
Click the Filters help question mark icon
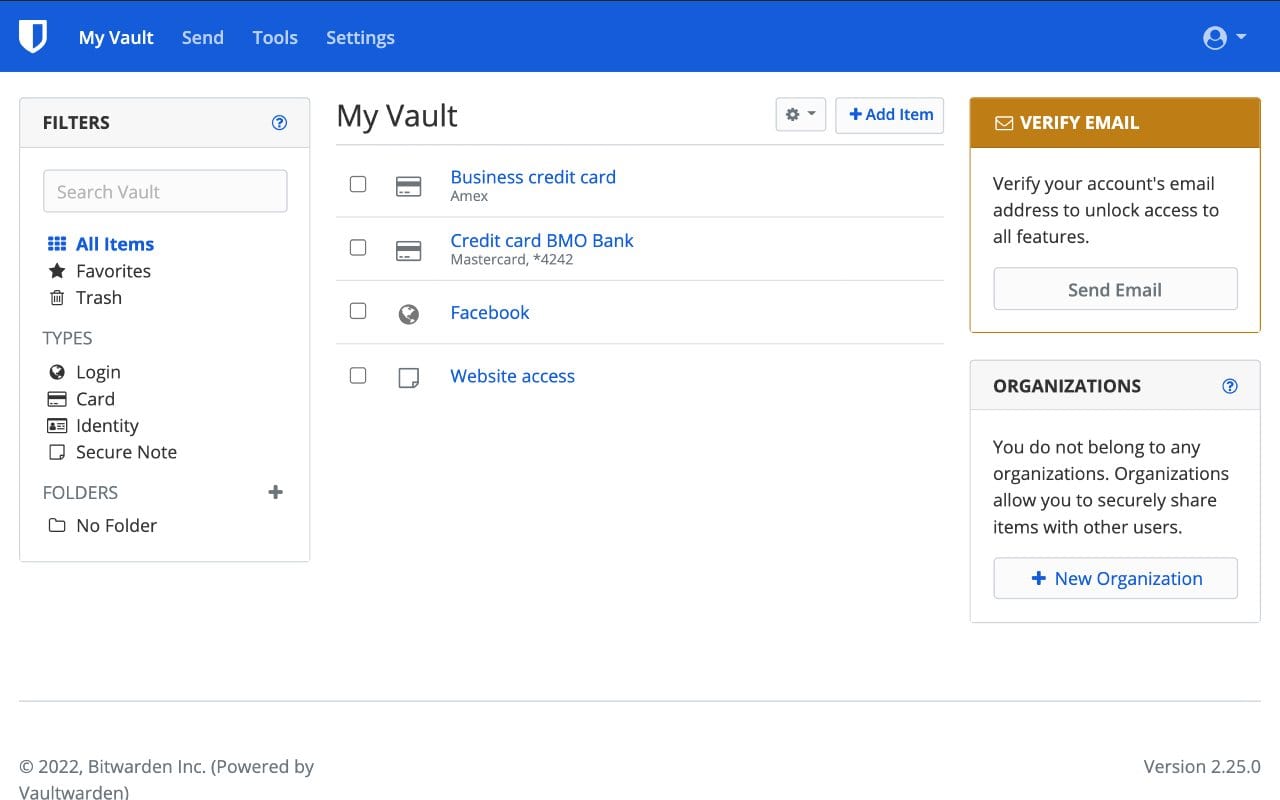point(279,123)
